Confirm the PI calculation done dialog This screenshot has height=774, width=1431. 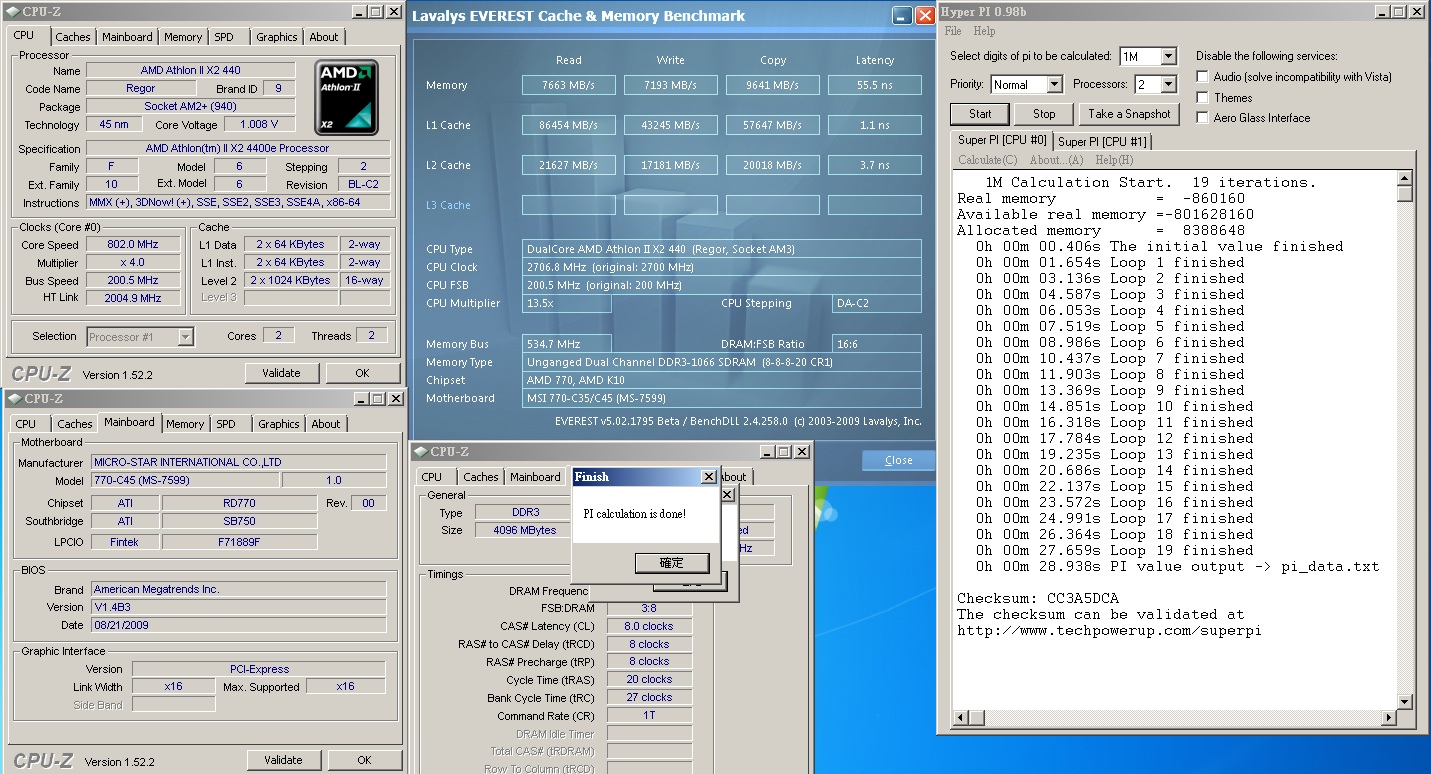671,563
